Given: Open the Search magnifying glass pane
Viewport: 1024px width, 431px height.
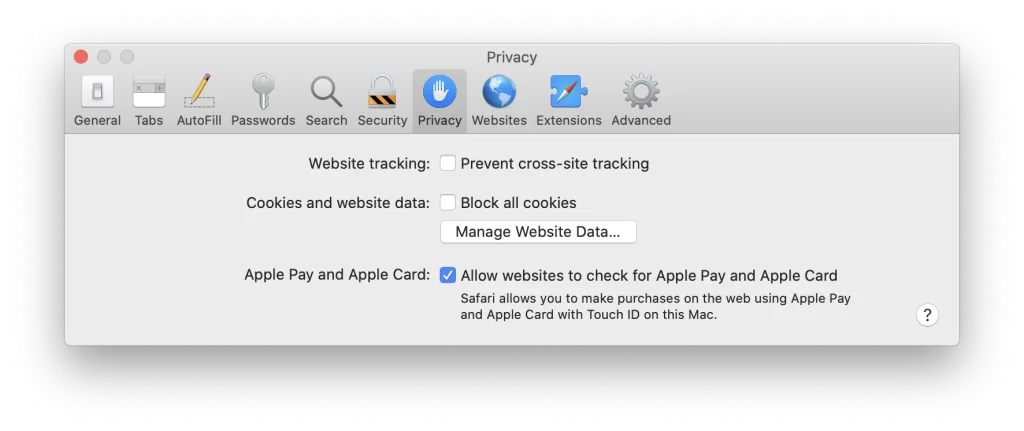Looking at the screenshot, I should [x=326, y=93].
